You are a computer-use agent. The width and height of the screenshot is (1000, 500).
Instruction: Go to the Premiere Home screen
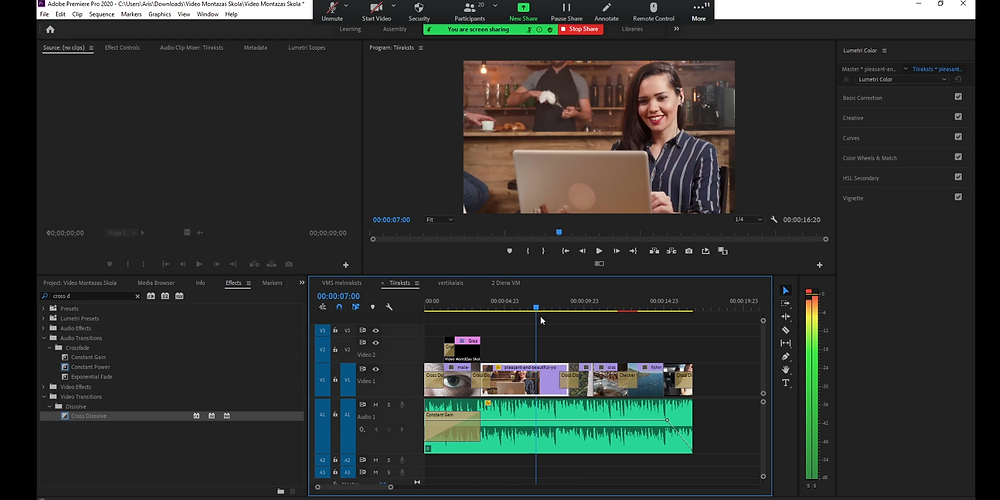[x=50, y=29]
